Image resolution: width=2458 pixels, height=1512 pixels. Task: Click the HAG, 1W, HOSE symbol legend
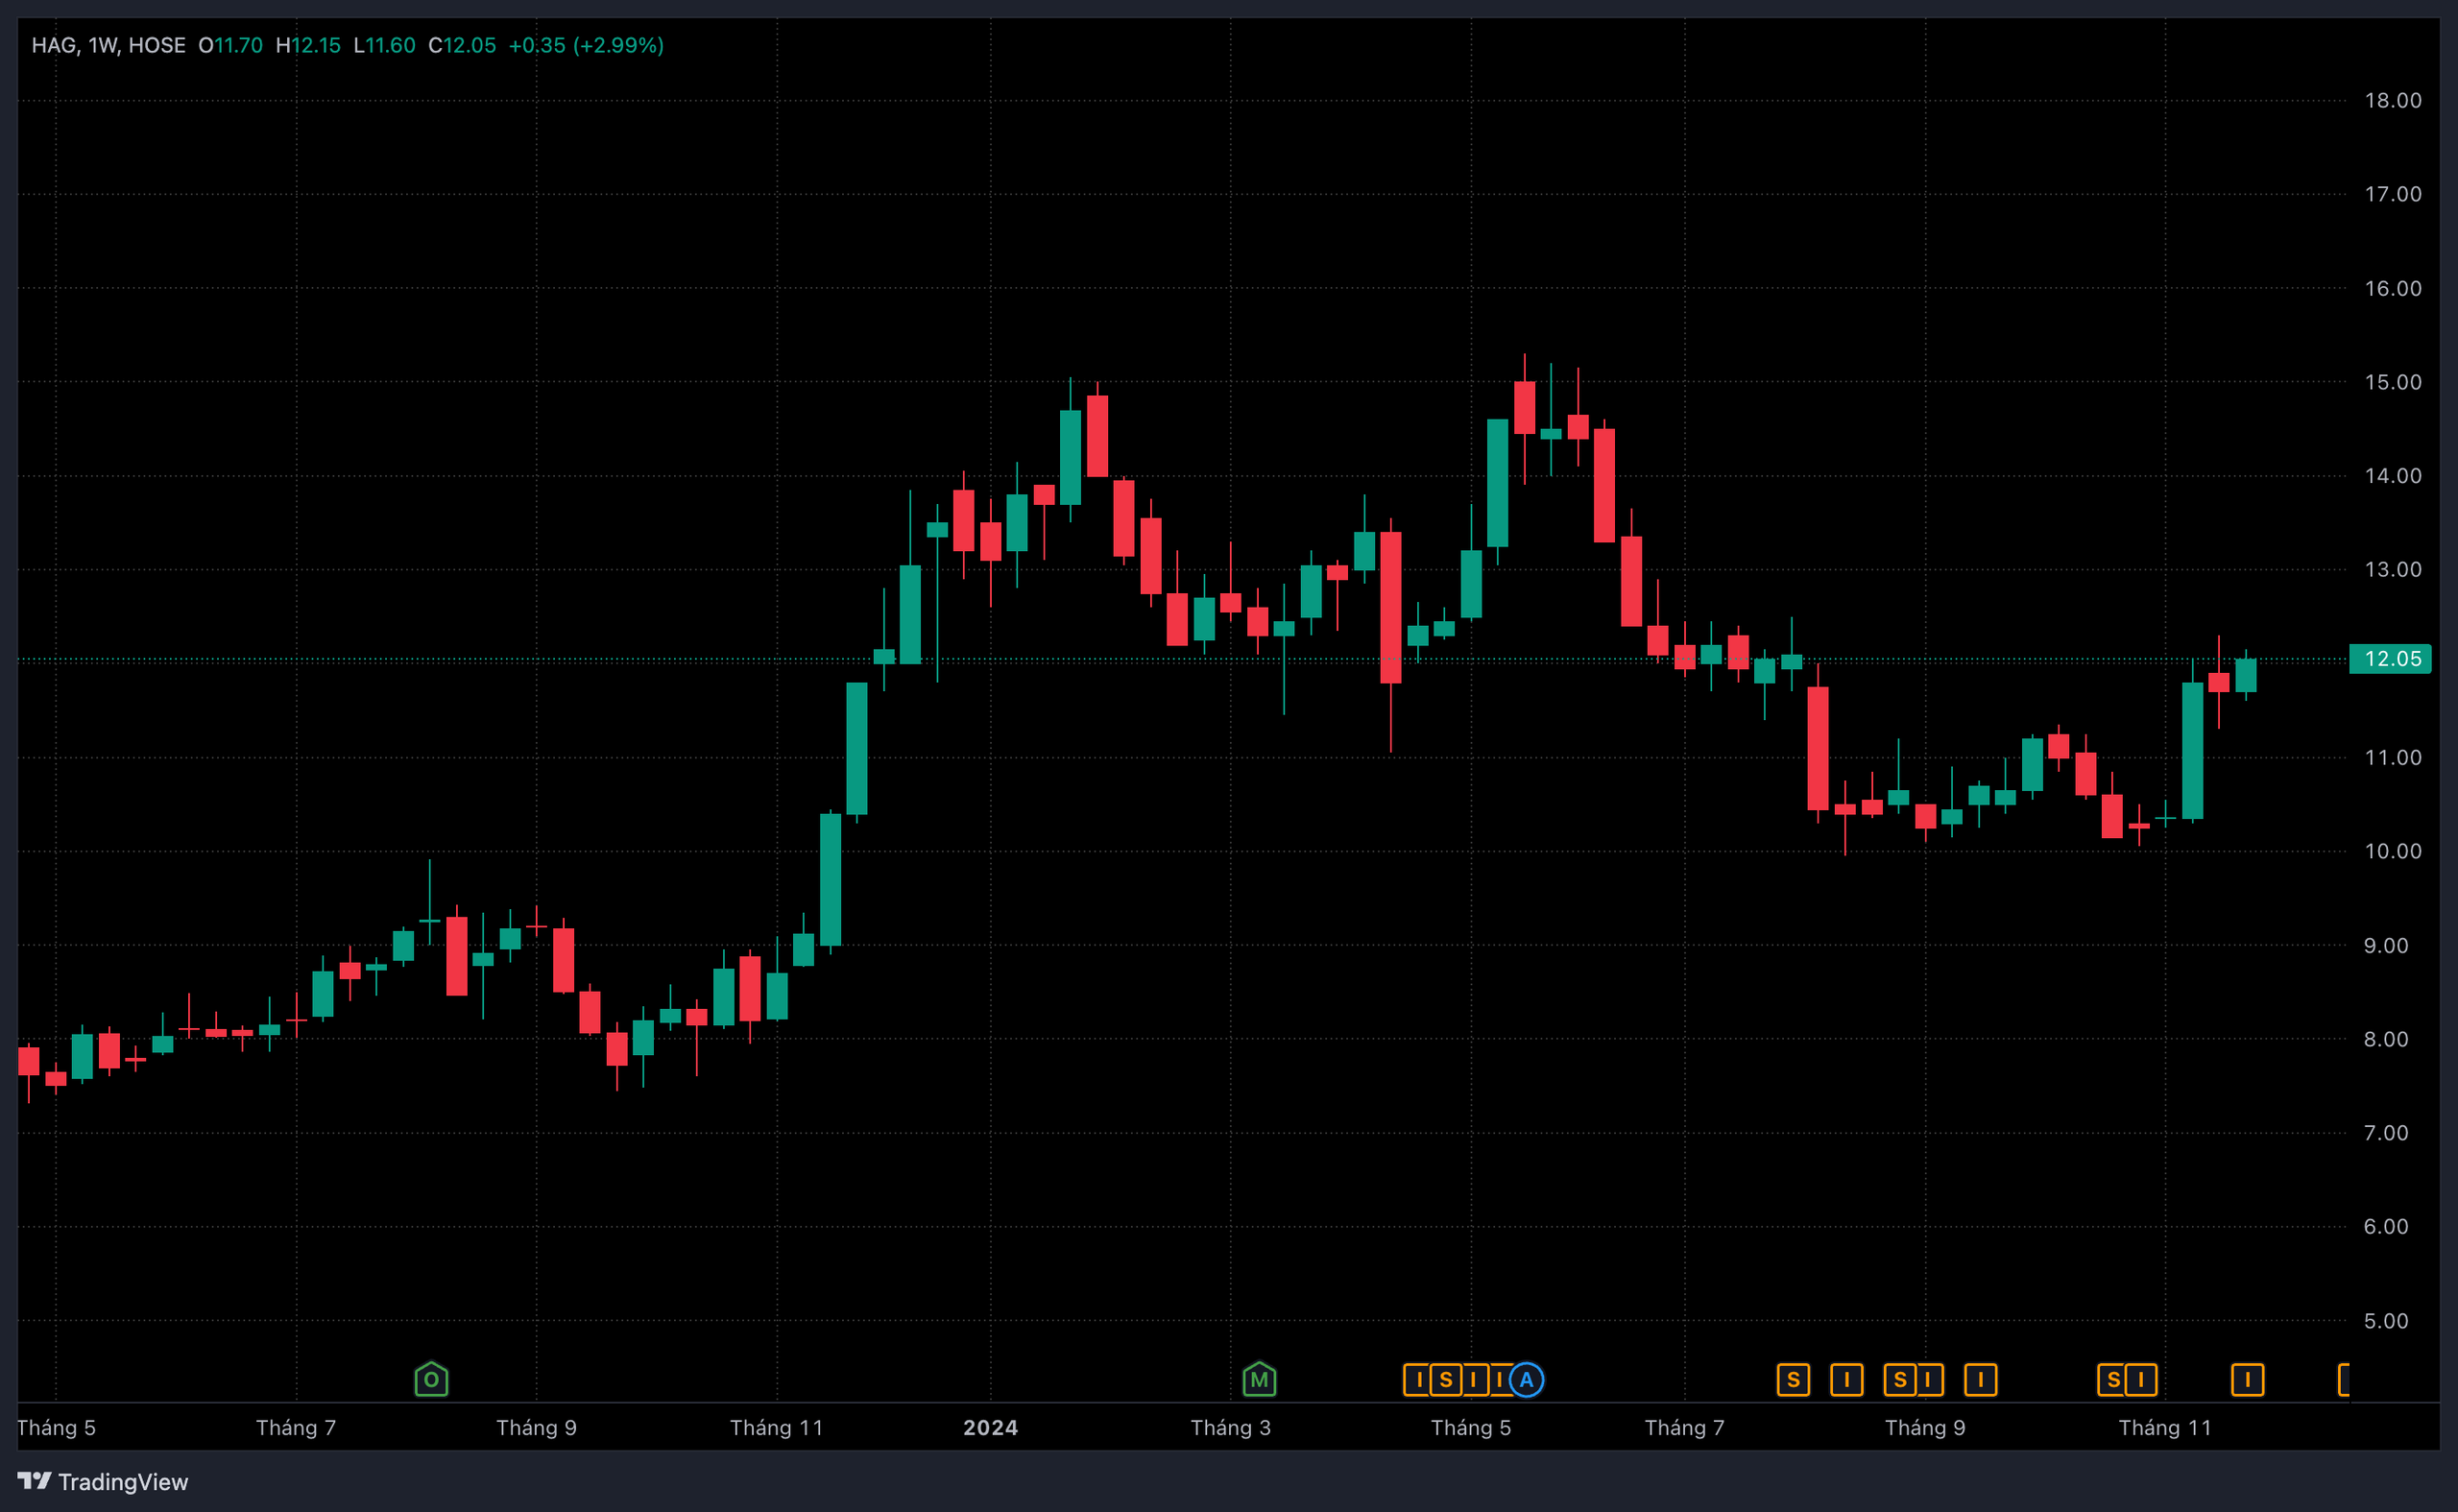108,45
